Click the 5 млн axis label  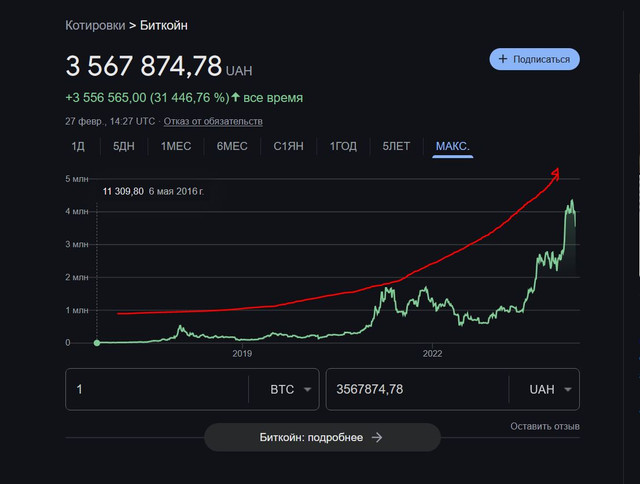(77, 179)
